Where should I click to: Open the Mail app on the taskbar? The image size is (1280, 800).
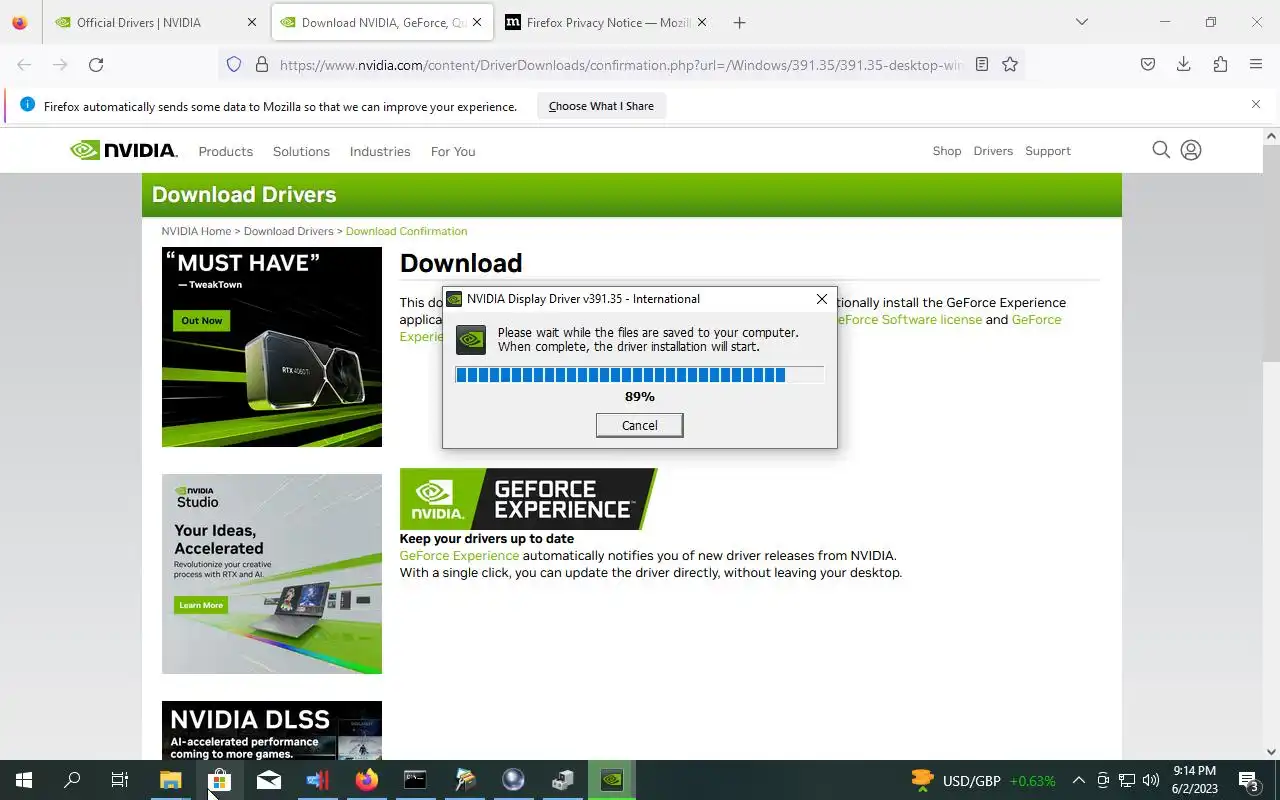[268, 780]
